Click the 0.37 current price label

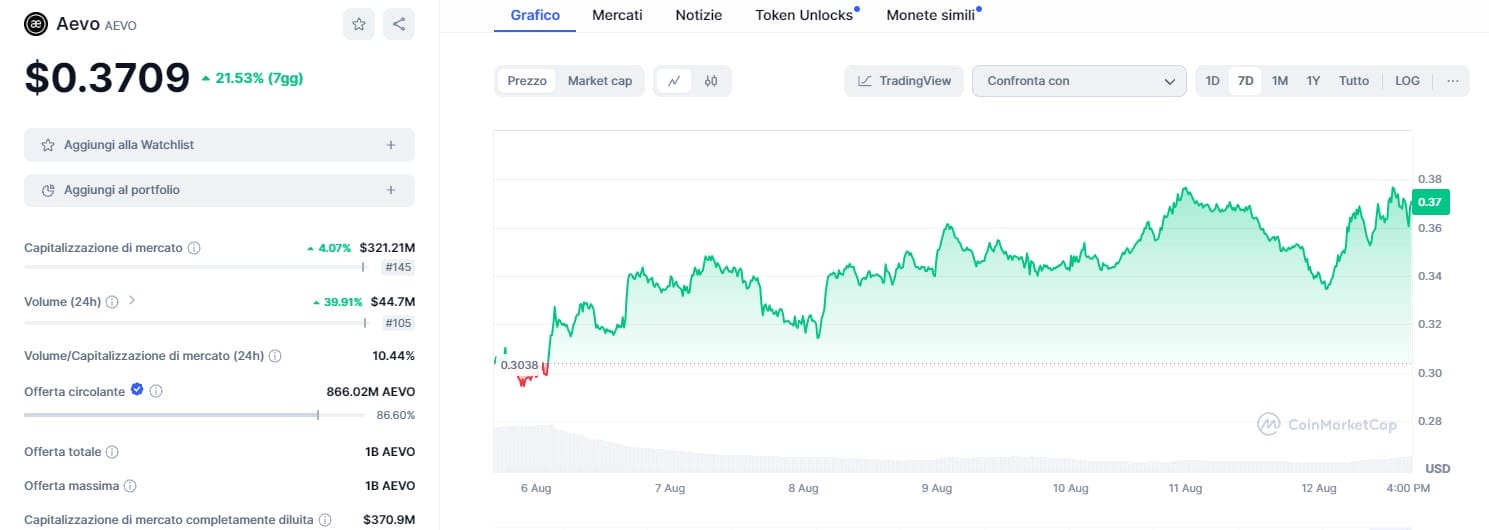pos(1430,203)
